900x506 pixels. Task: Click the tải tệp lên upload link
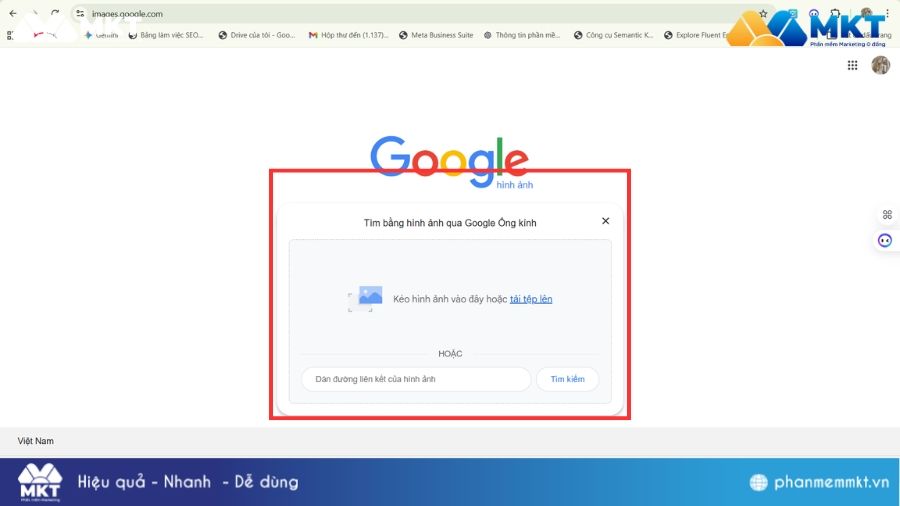pos(531,299)
